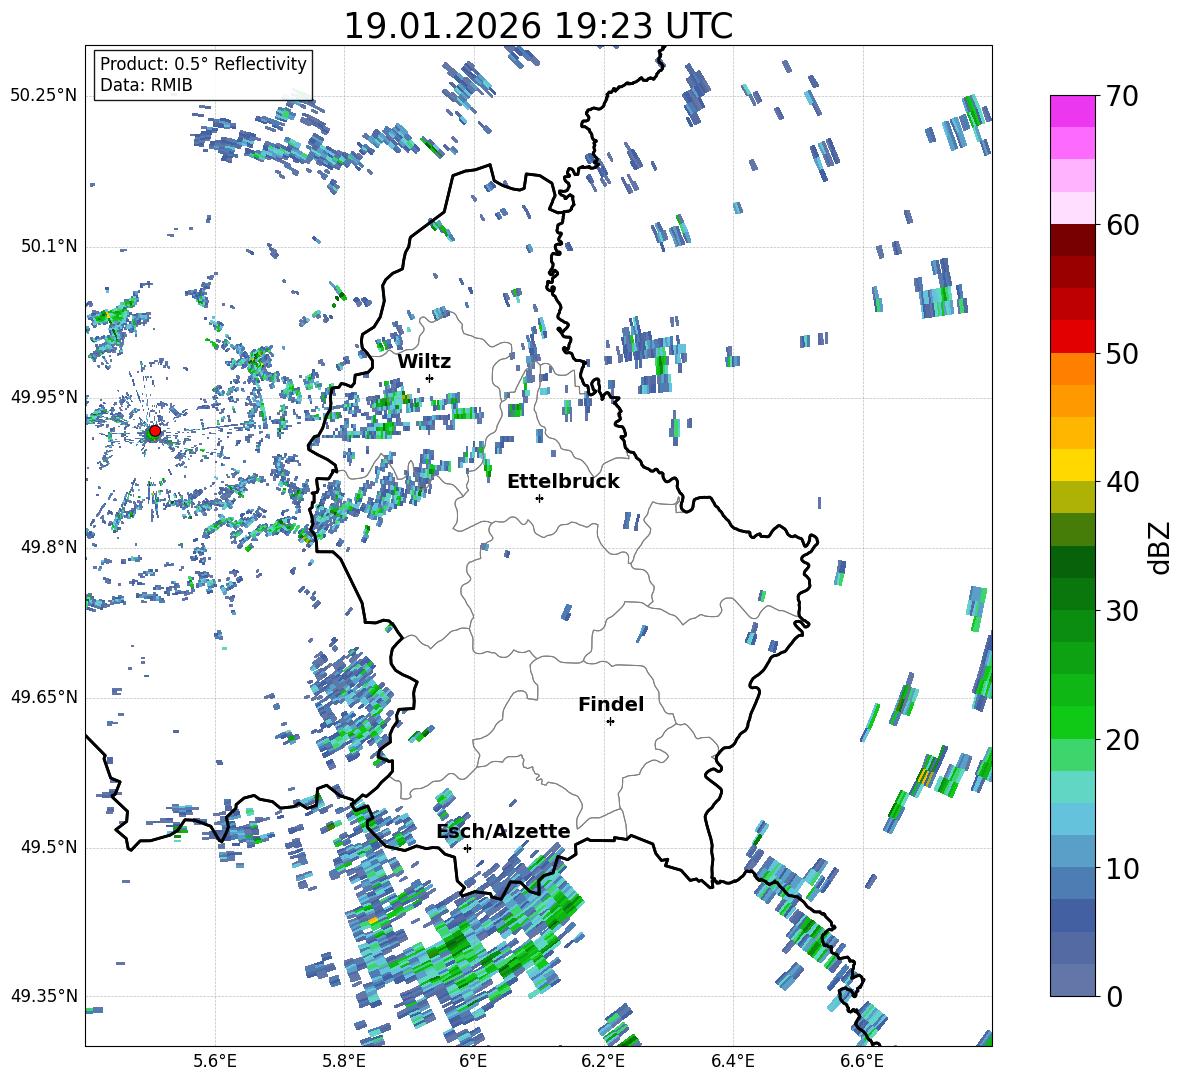The width and height of the screenshot is (1184, 1081).
Task: Click the light blue swatch between 10 and 20 dBZ
Action: click(x=1072, y=819)
